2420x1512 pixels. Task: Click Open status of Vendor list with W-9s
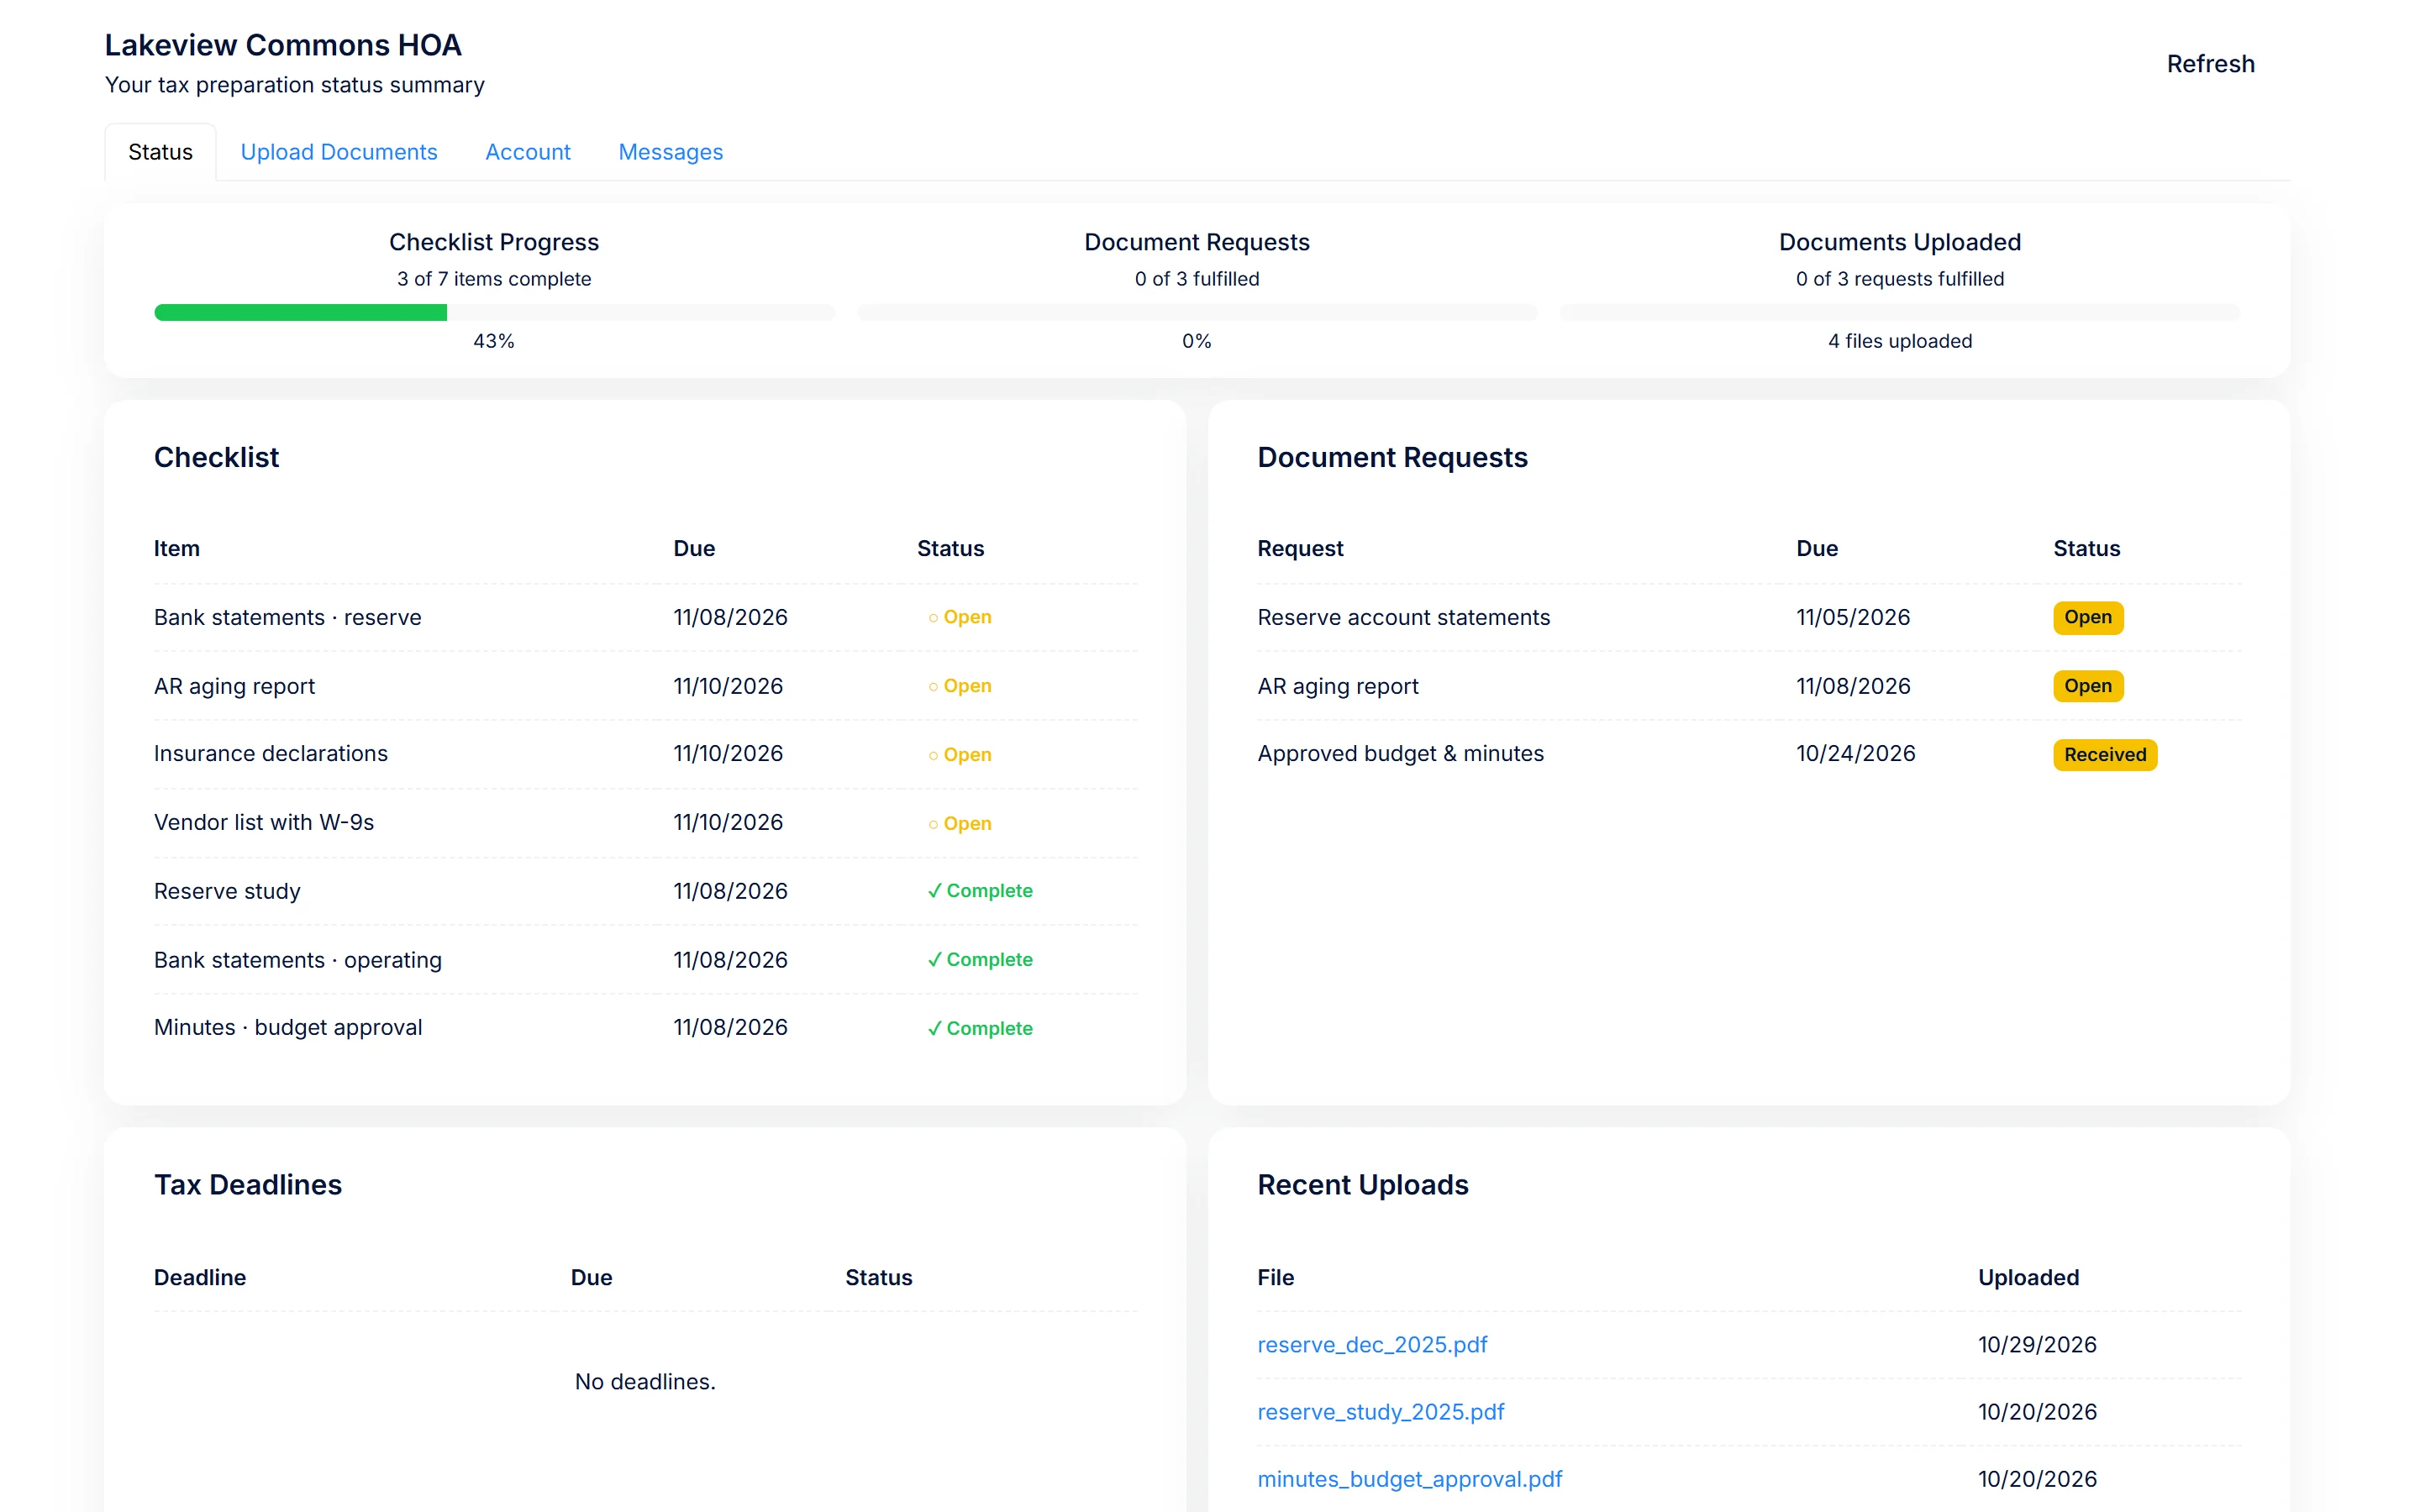point(959,824)
